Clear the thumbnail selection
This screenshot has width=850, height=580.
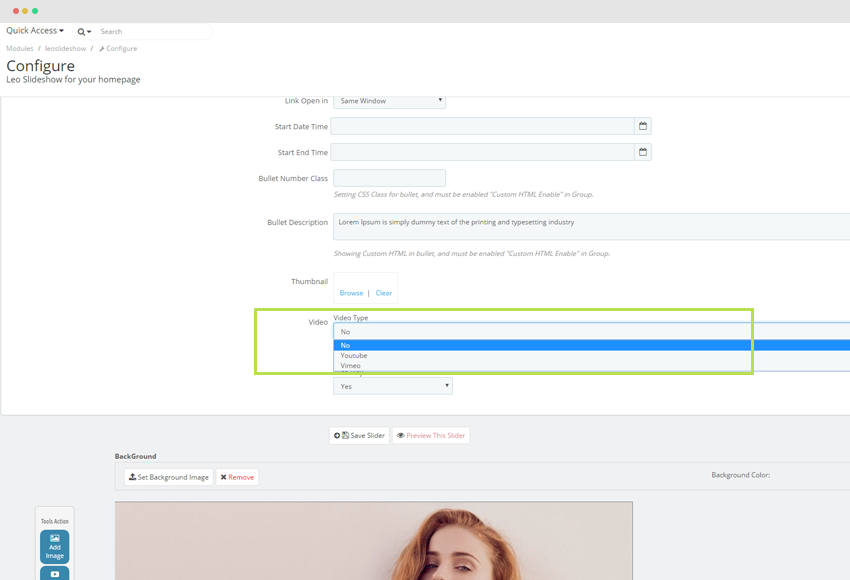point(384,293)
